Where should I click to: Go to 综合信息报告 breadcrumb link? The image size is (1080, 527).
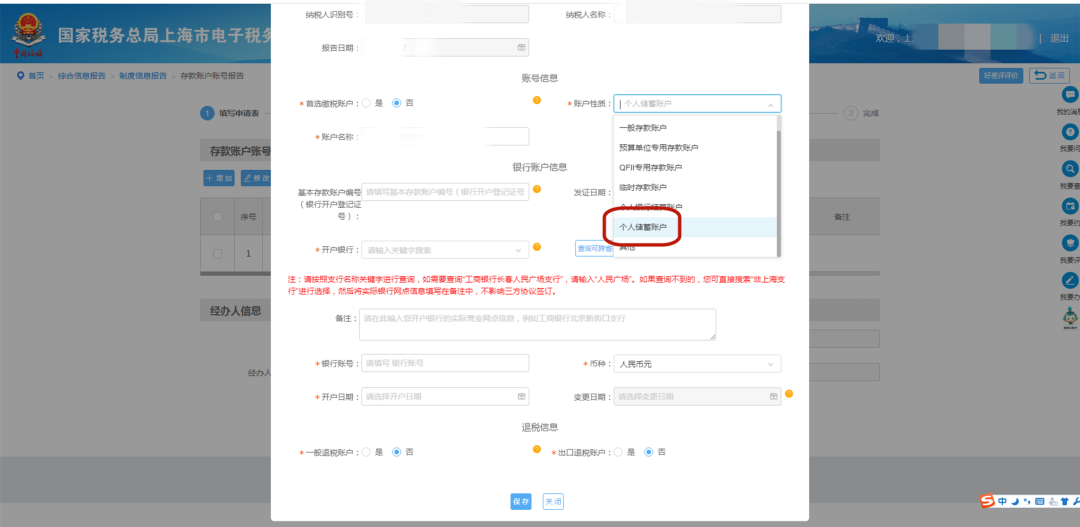point(81,76)
